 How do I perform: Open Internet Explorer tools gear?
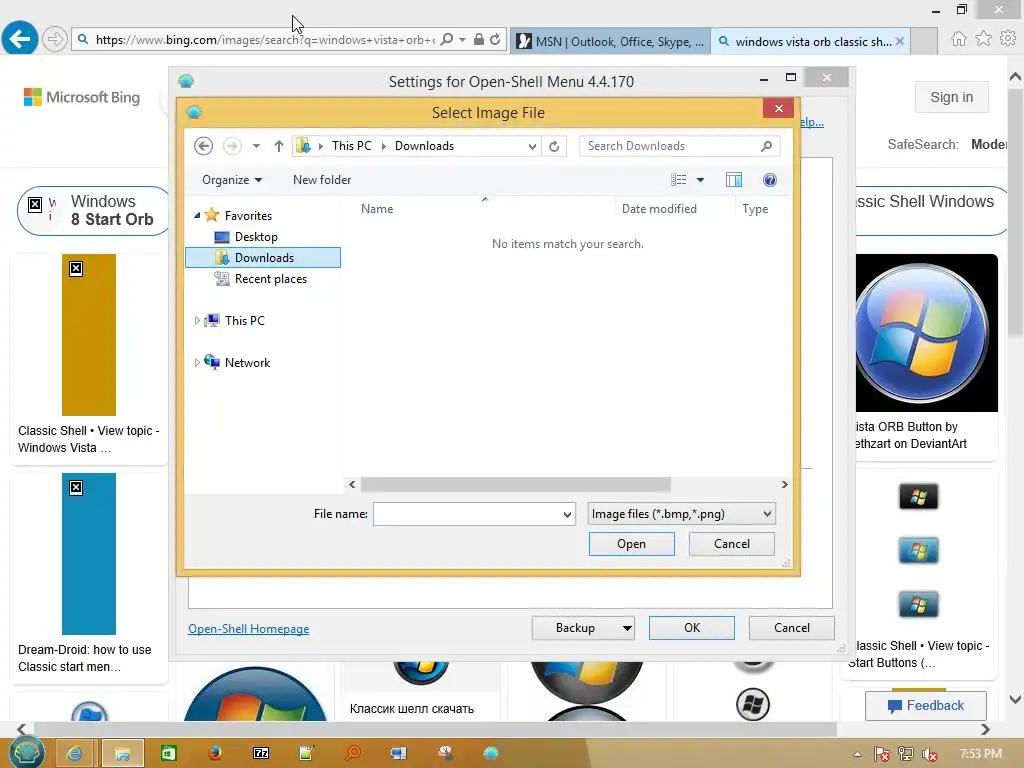[x=1008, y=39]
